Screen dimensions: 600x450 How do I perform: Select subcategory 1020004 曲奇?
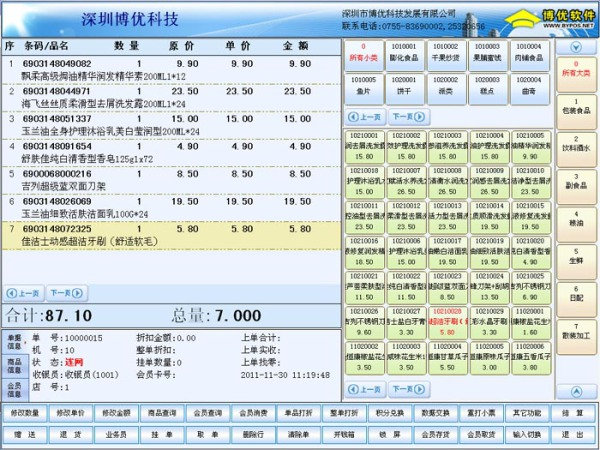pos(530,89)
